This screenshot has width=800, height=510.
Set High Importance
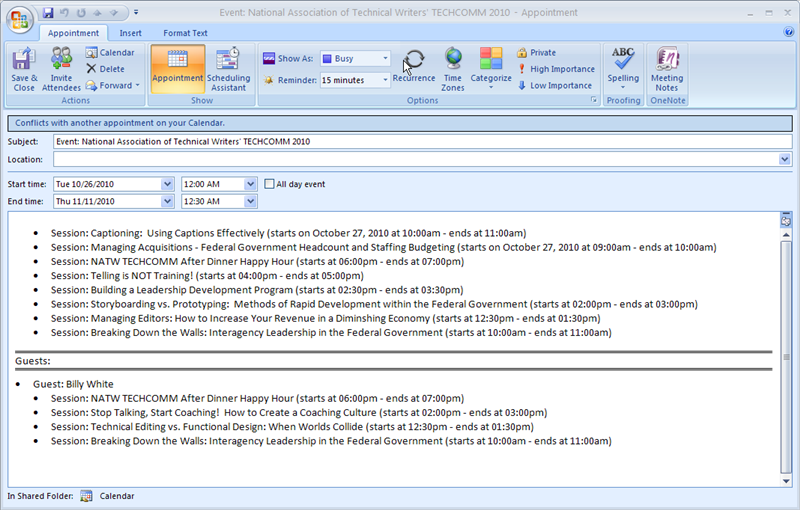point(556,69)
